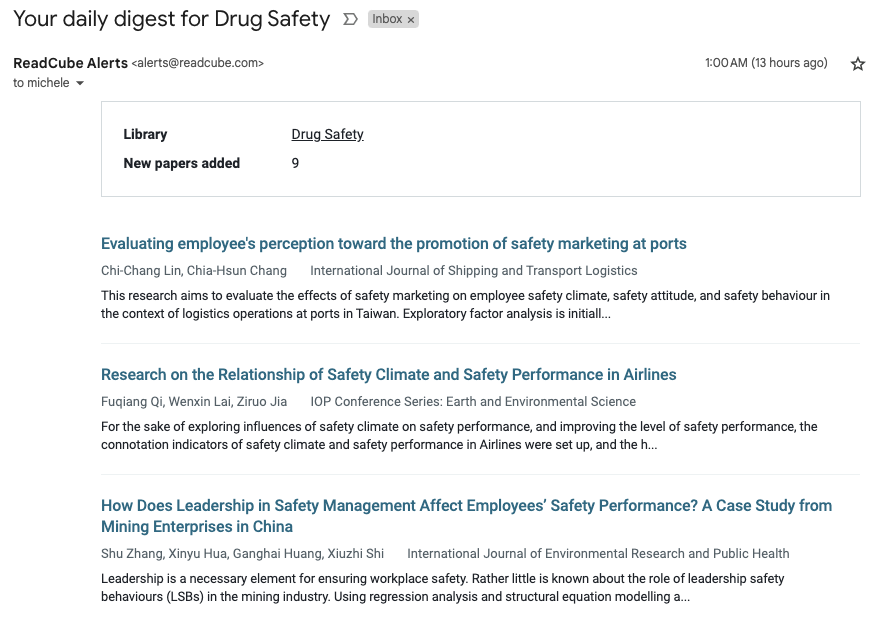
Task: Open the Safety Climate in Airlines paper
Action: click(388, 374)
